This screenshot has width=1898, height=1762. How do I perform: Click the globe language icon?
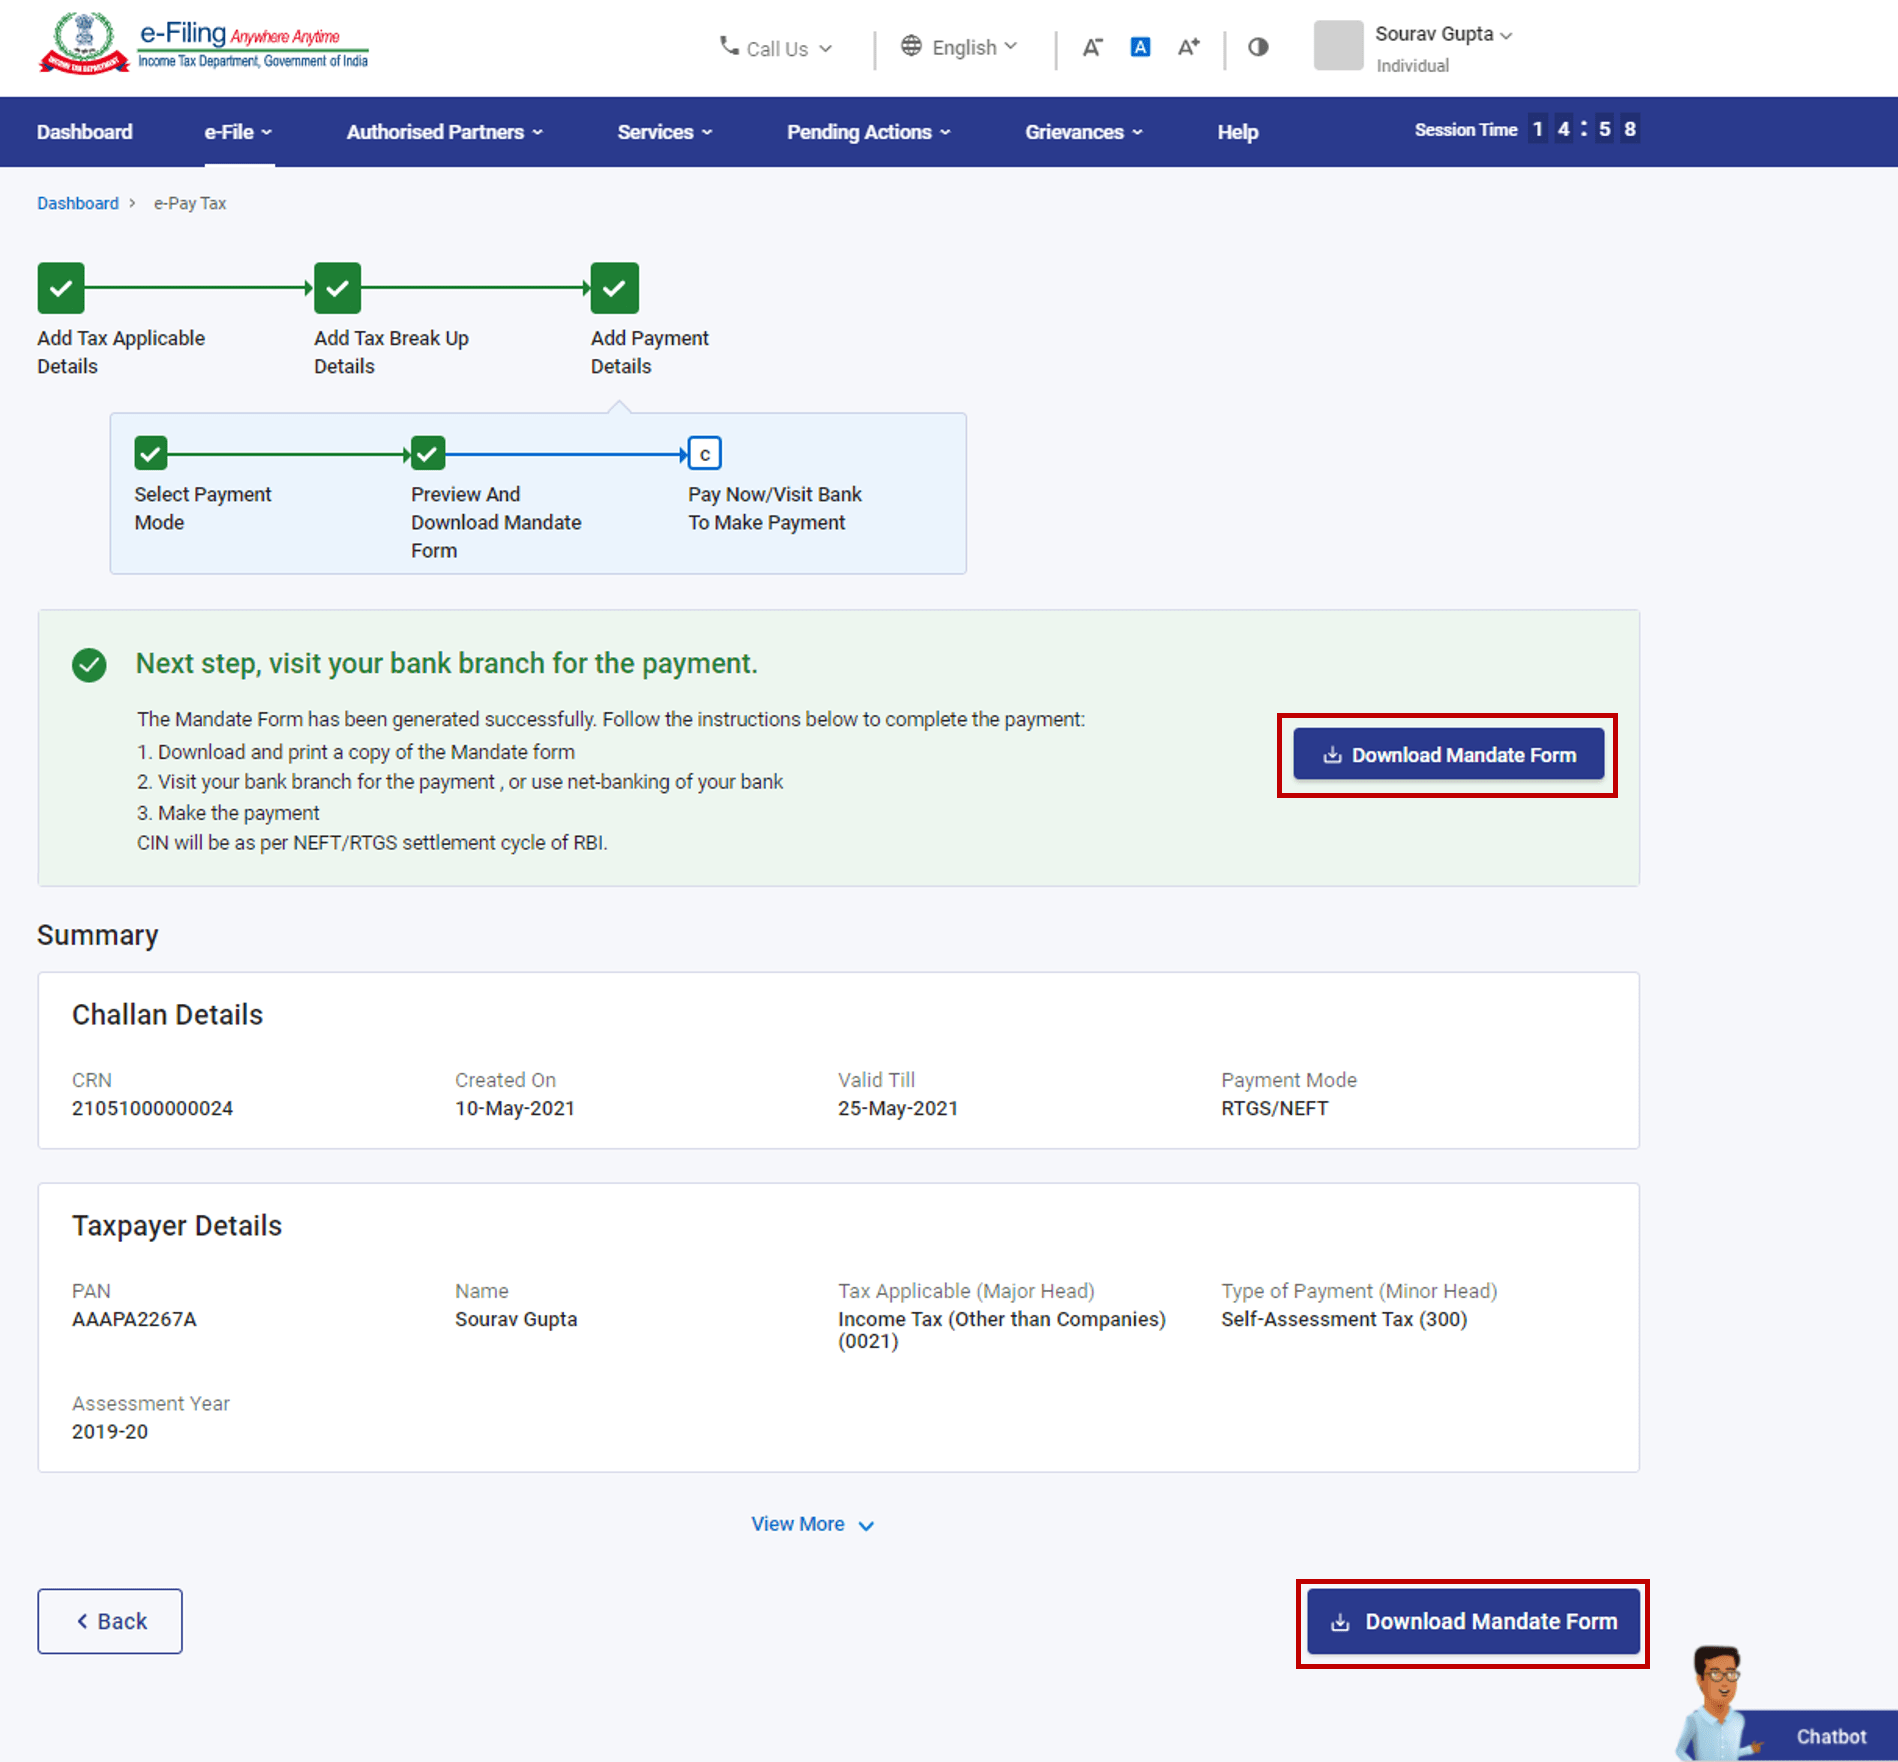(x=911, y=46)
